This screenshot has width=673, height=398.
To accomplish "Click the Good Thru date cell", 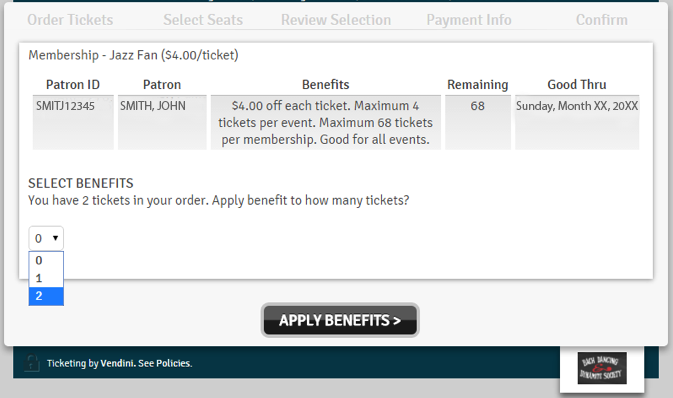I will click(577, 122).
